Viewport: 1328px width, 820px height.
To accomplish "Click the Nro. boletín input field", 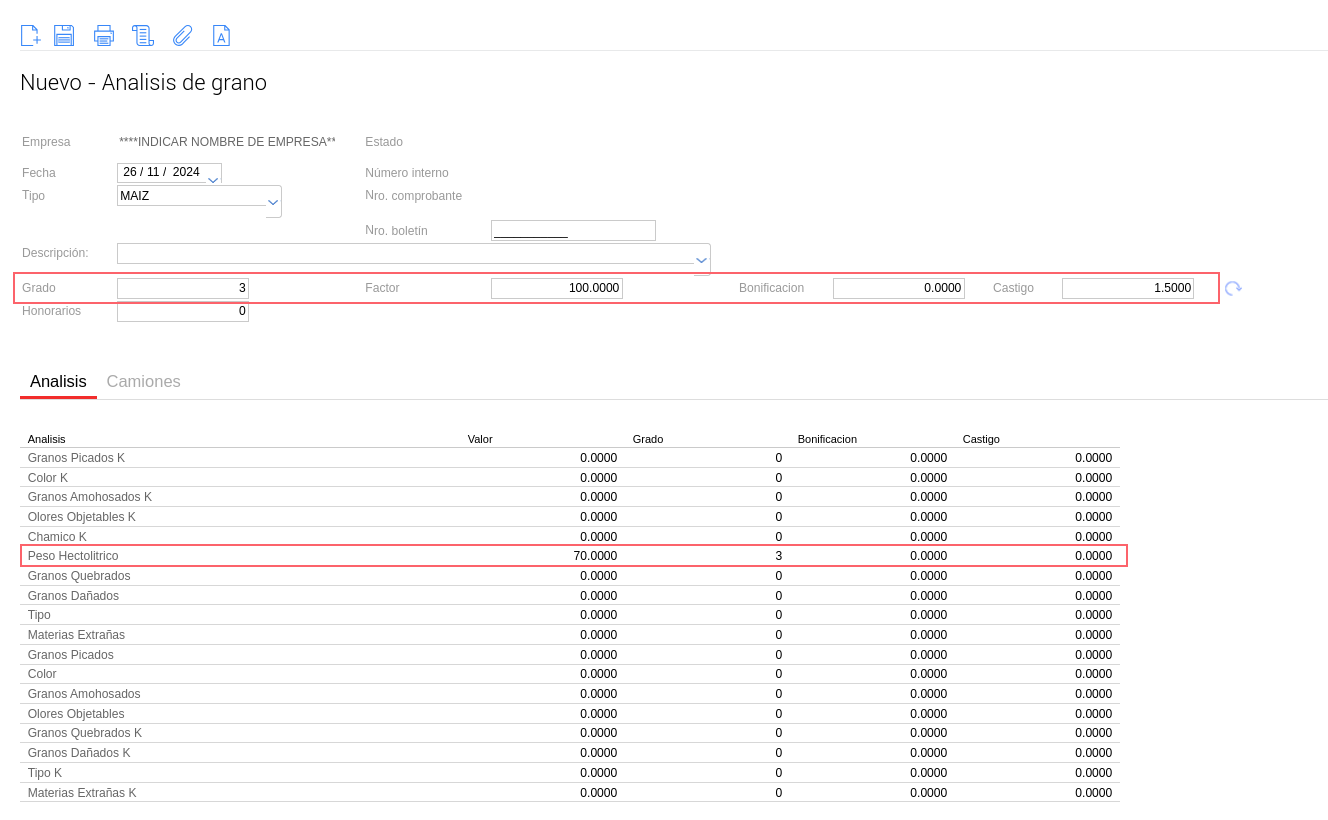I will pyautogui.click(x=573, y=231).
